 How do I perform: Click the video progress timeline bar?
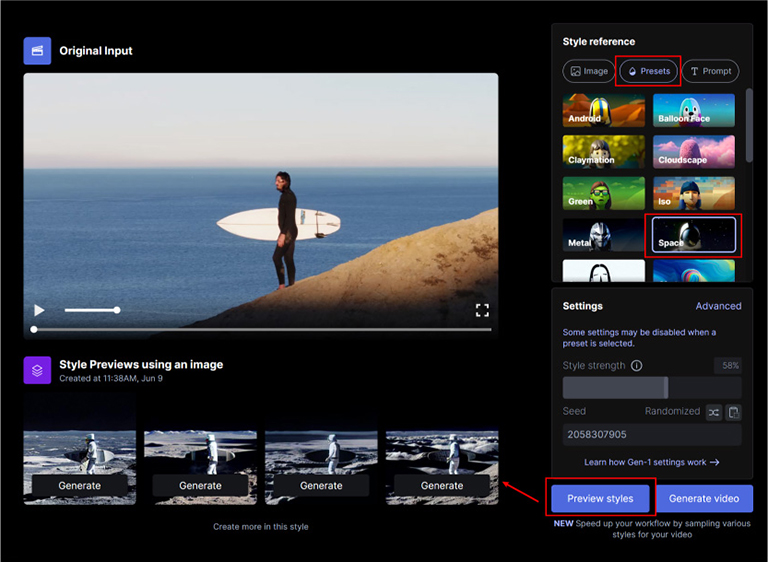click(x=262, y=330)
